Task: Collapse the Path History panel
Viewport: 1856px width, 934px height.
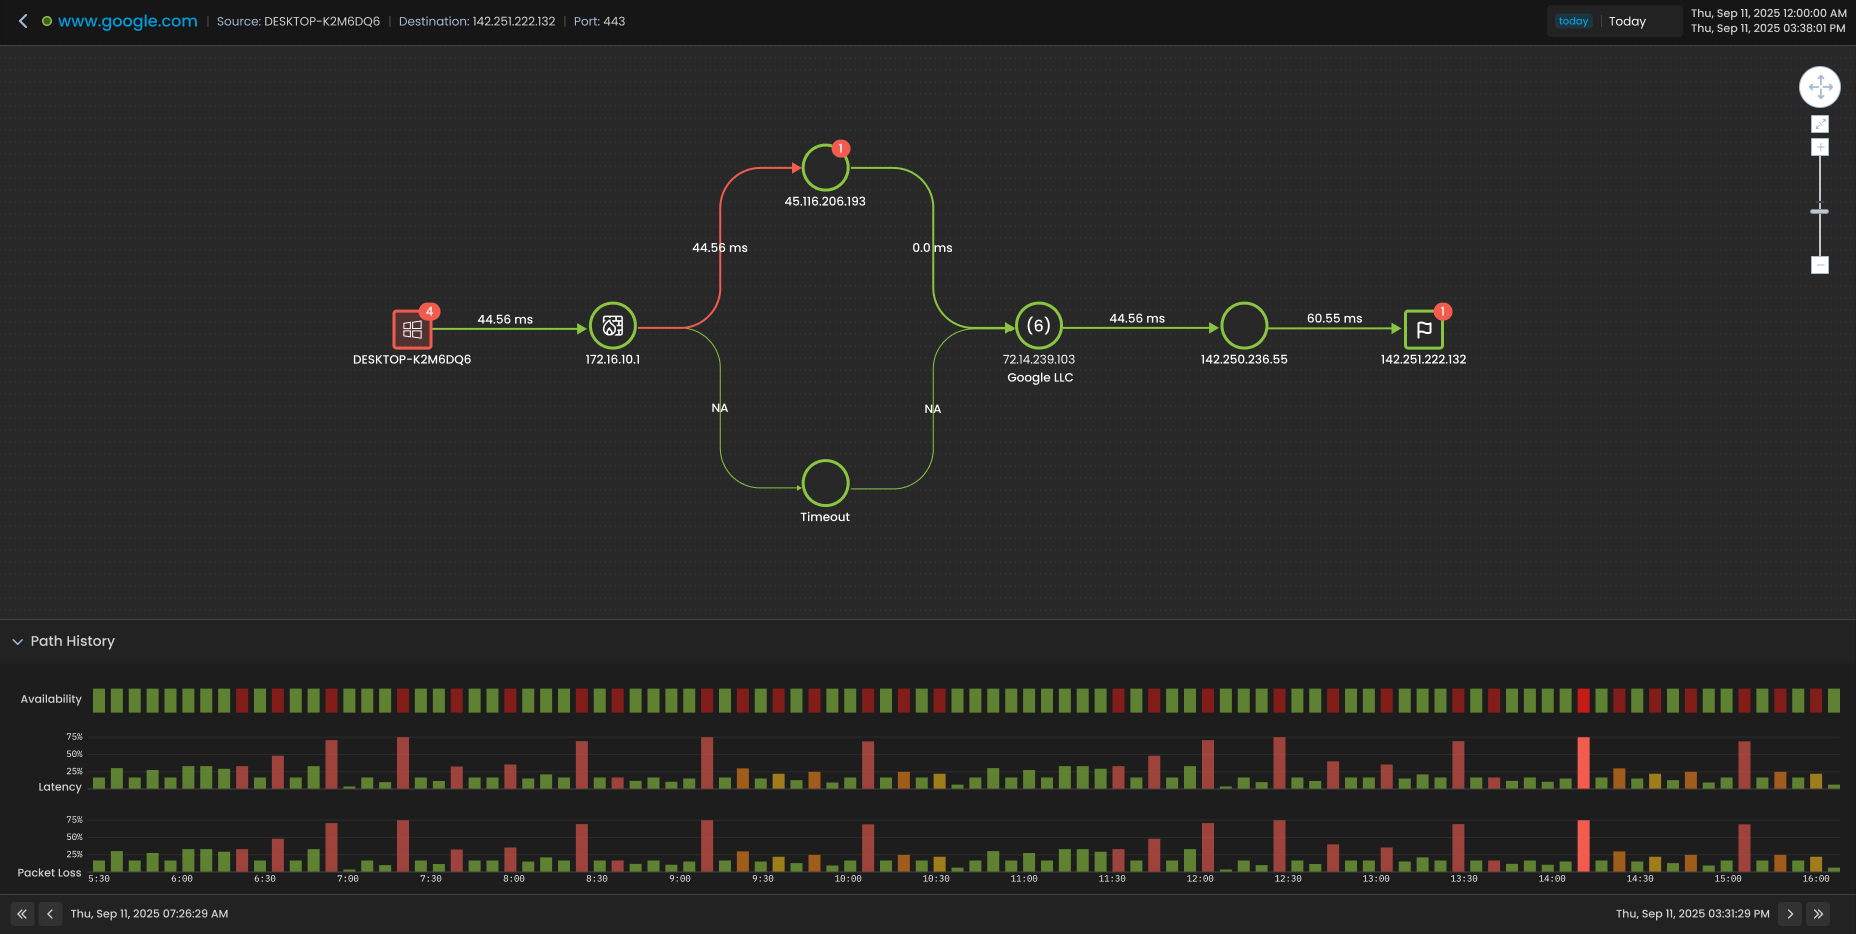Action: 17,641
